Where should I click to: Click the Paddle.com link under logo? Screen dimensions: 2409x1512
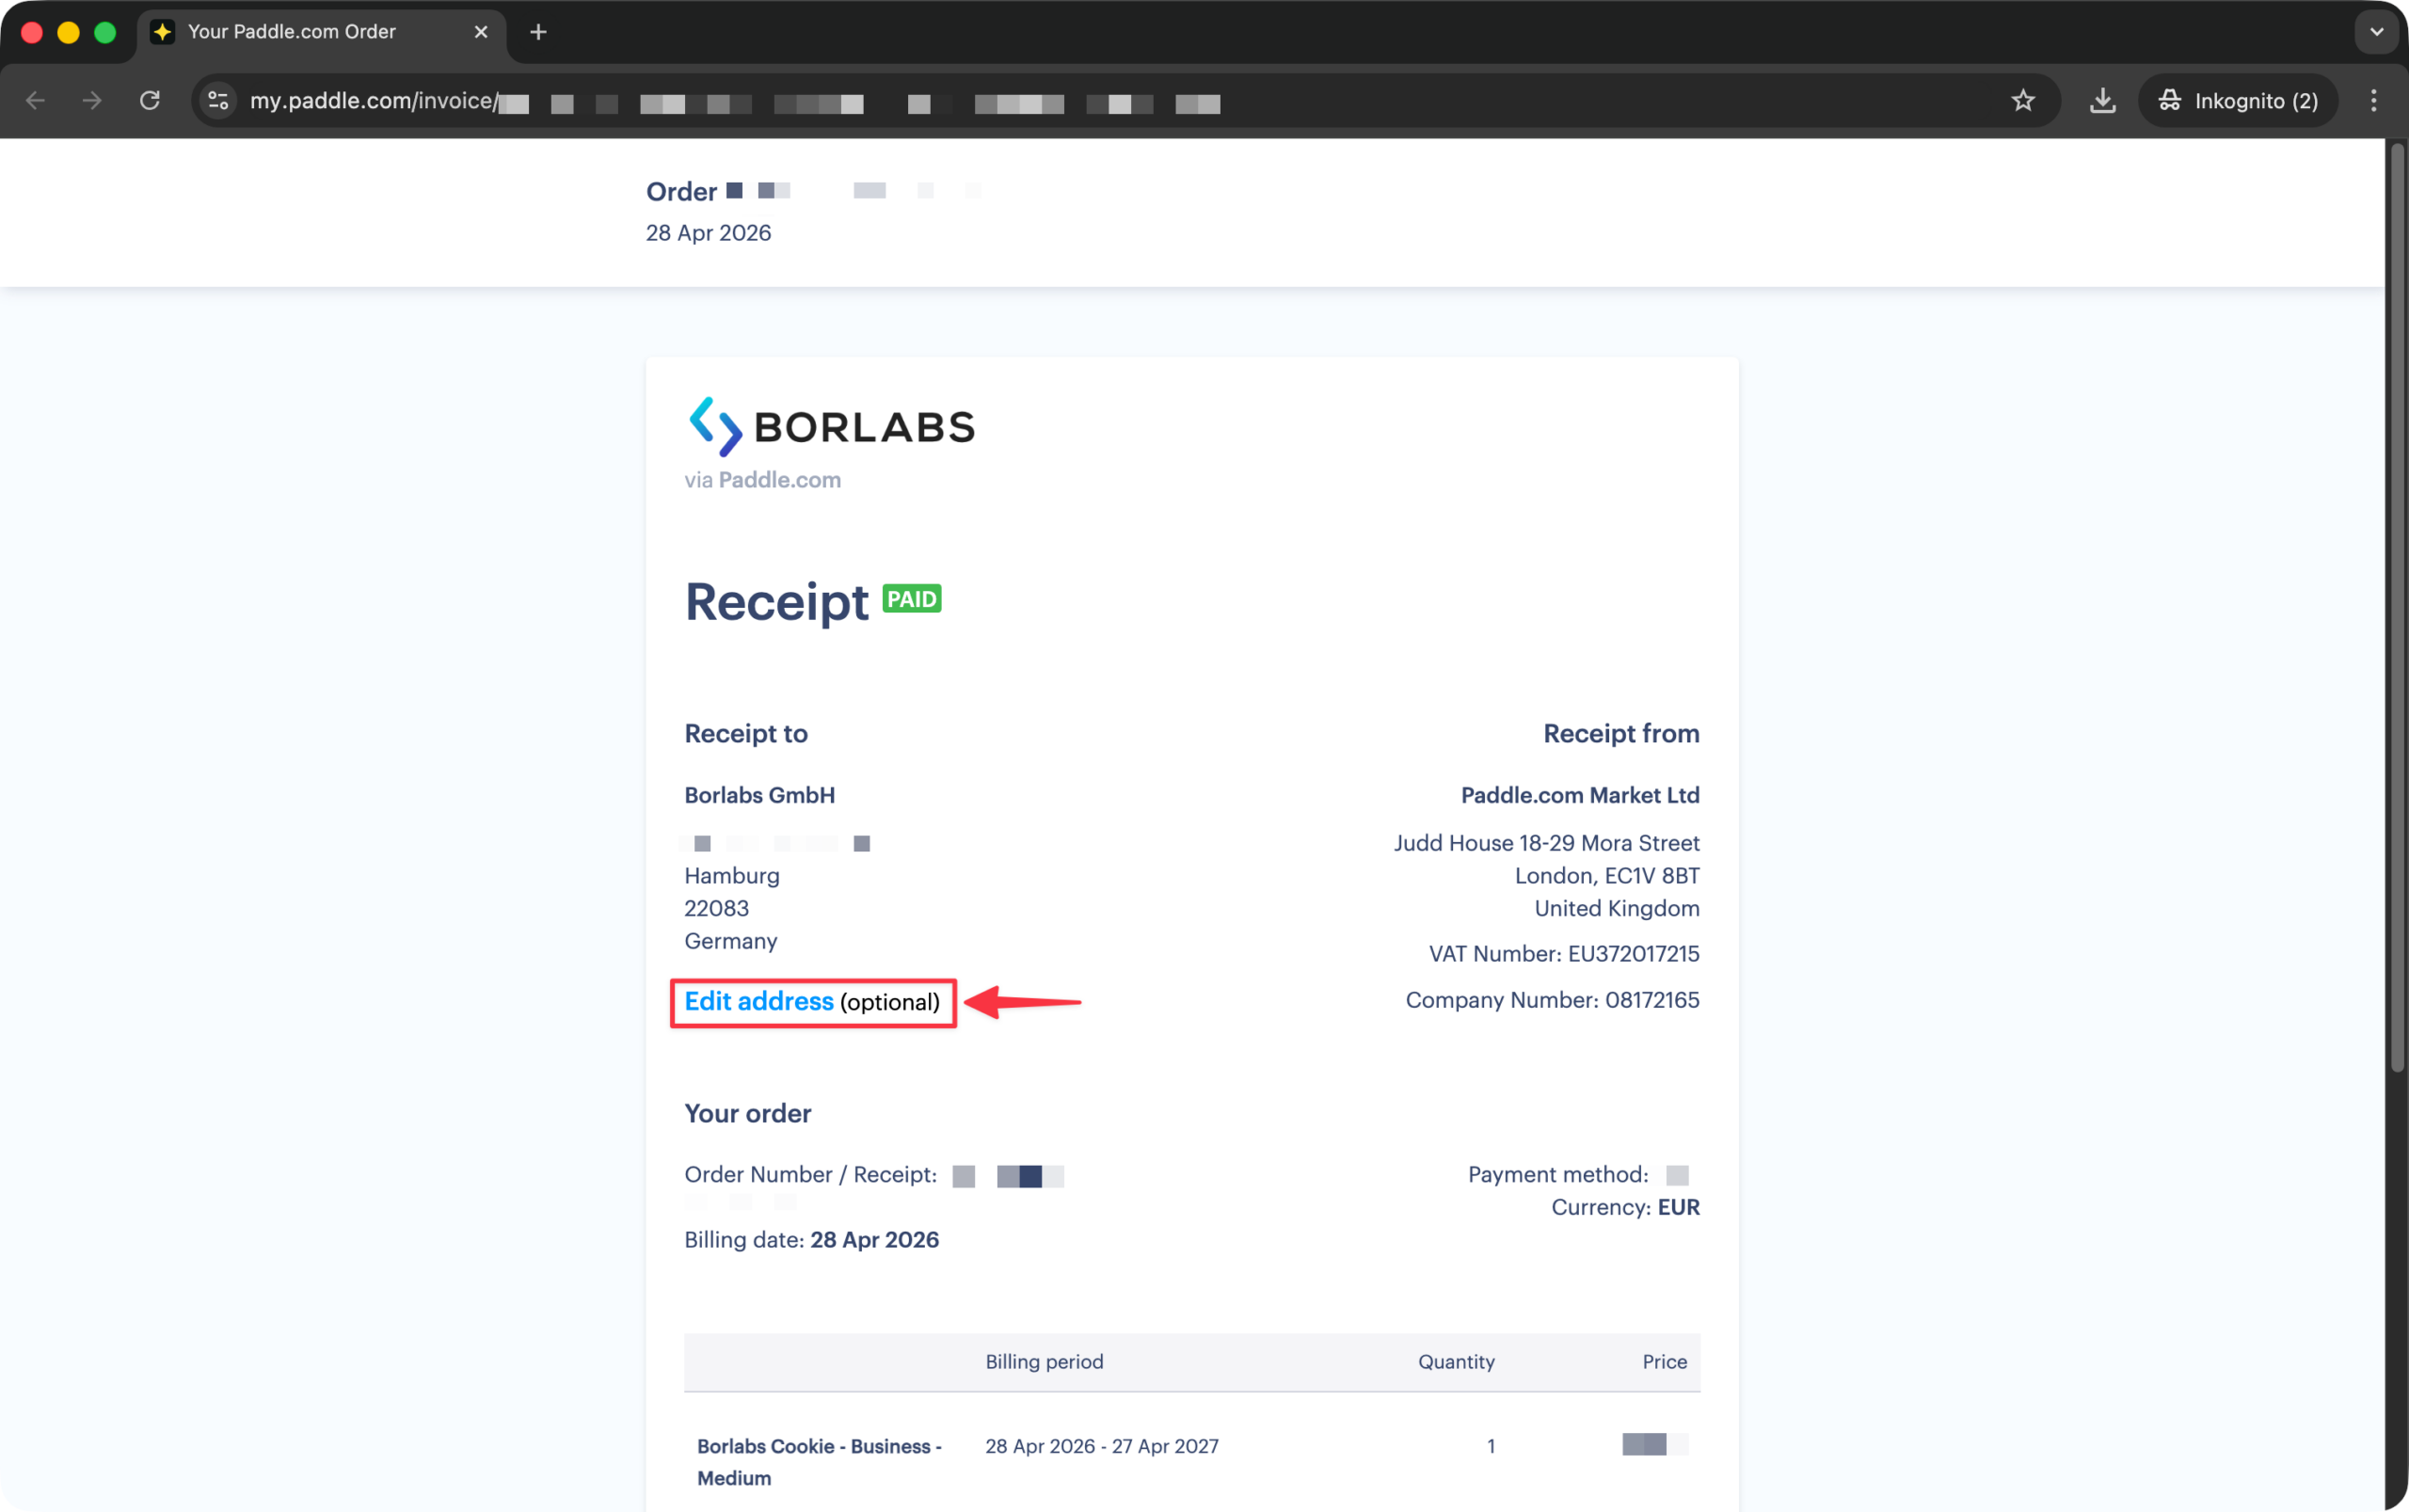pyautogui.click(x=779, y=480)
